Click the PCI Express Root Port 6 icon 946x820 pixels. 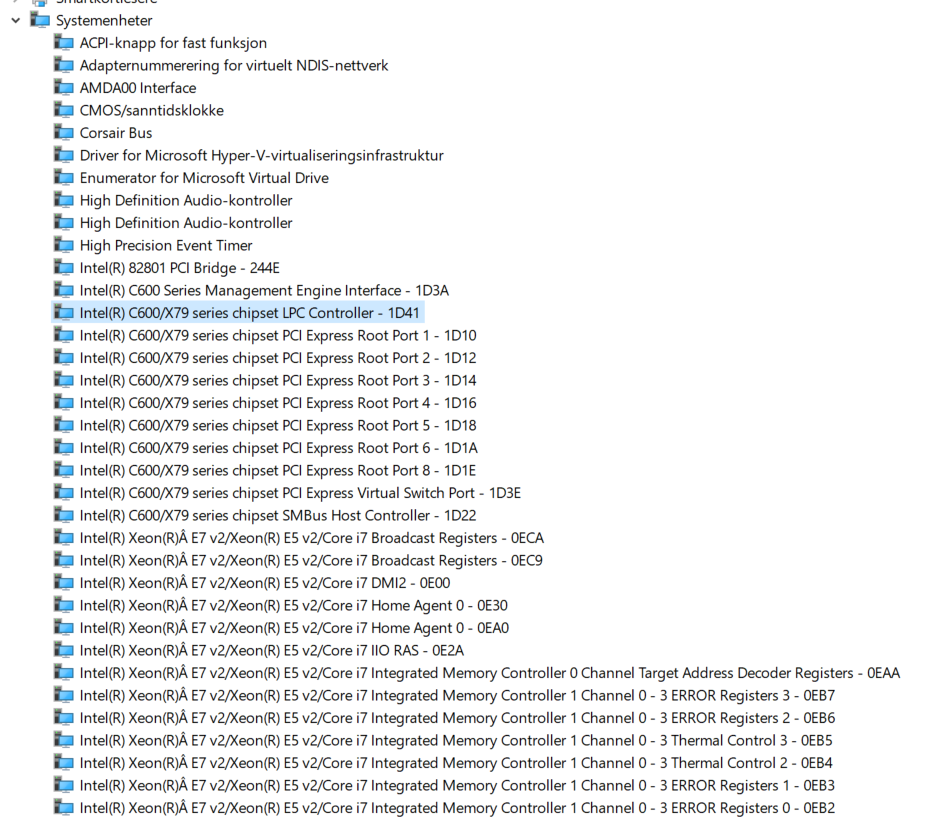64,447
